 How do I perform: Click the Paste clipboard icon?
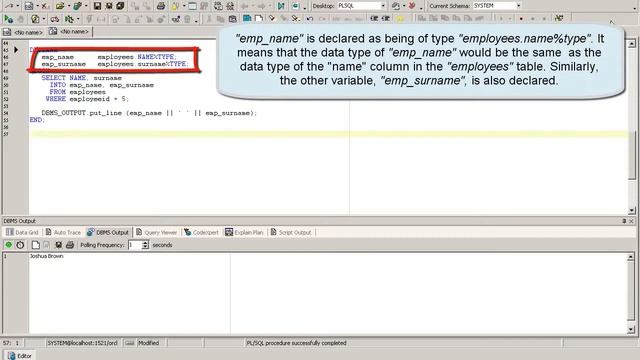(x=232, y=19)
